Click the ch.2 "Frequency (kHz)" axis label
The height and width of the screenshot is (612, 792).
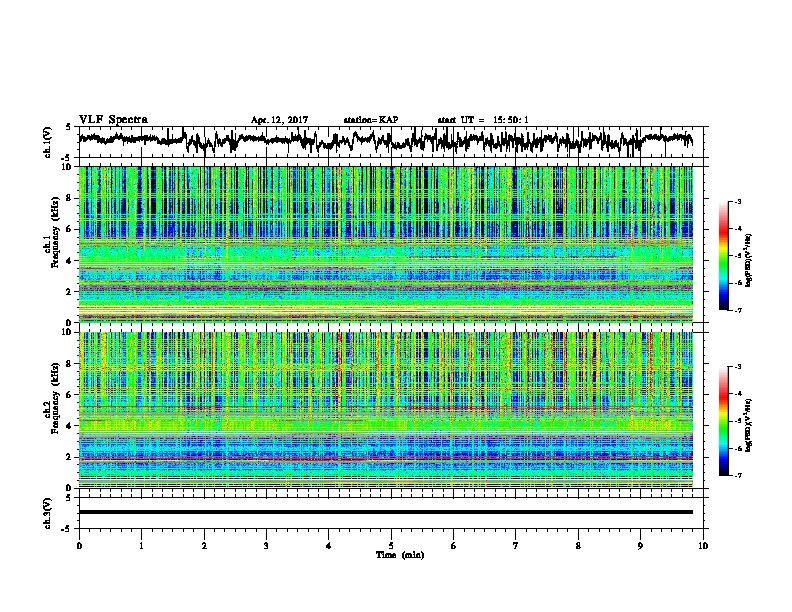pos(53,398)
